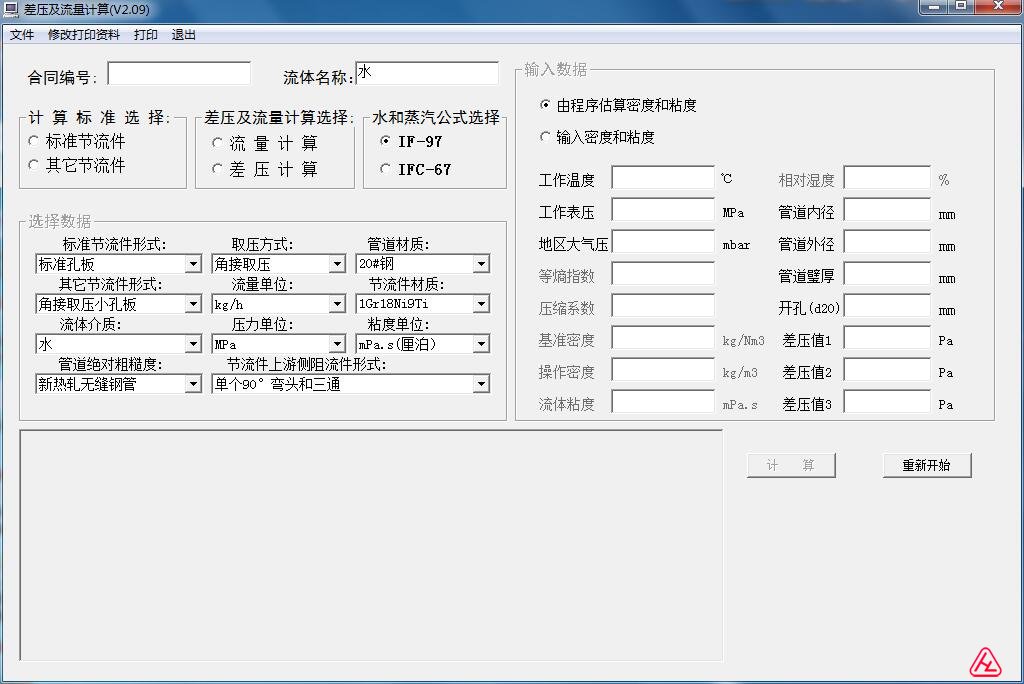Click the 差压值1 input field
This screenshot has height=684, width=1024.
[x=887, y=338]
